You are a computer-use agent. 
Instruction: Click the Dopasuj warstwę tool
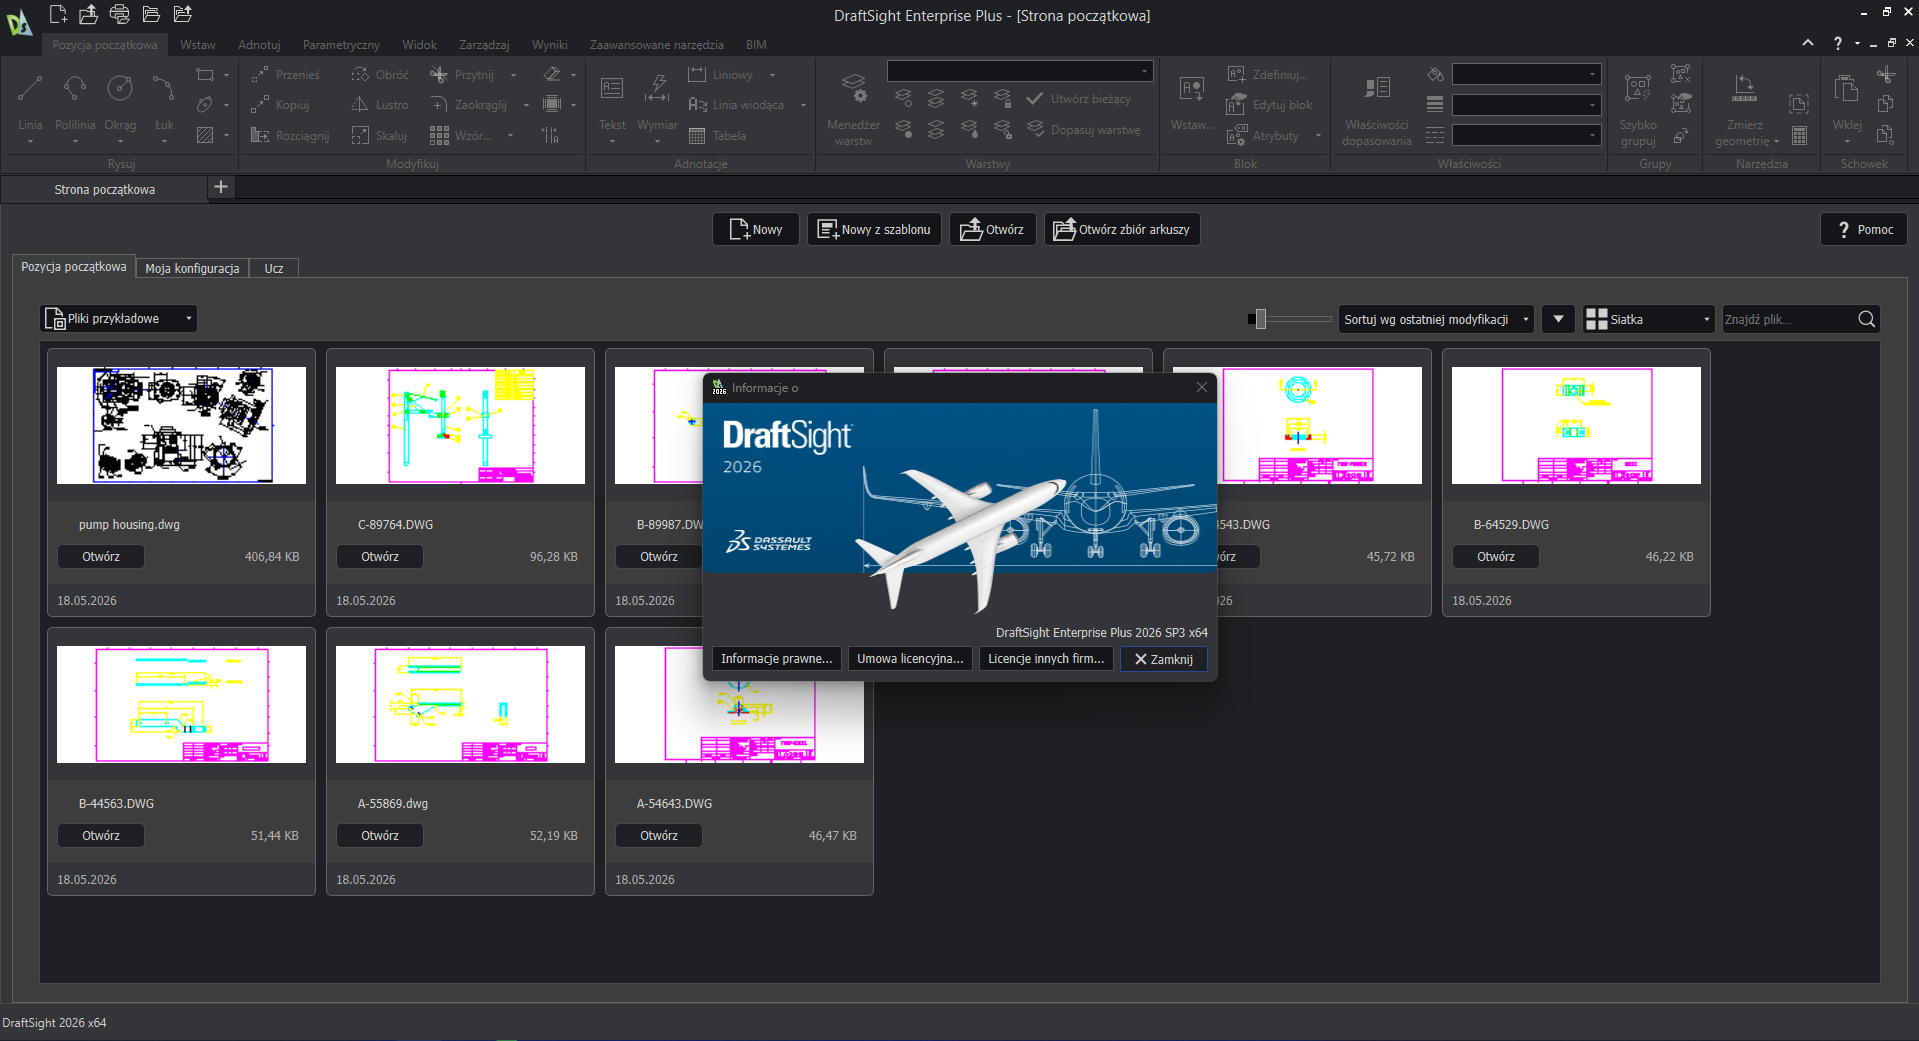point(1084,130)
